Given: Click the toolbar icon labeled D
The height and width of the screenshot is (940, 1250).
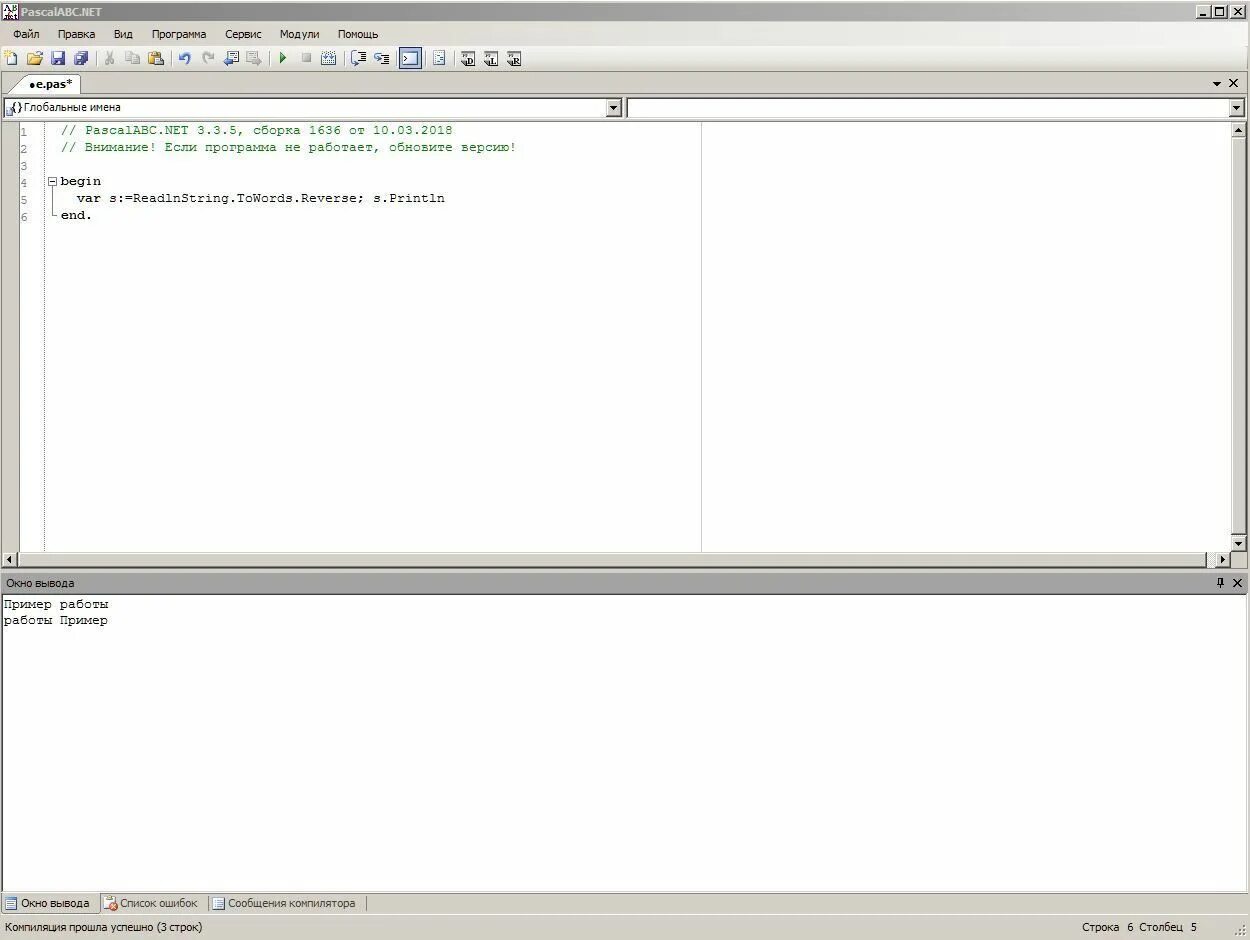Looking at the screenshot, I should point(467,59).
